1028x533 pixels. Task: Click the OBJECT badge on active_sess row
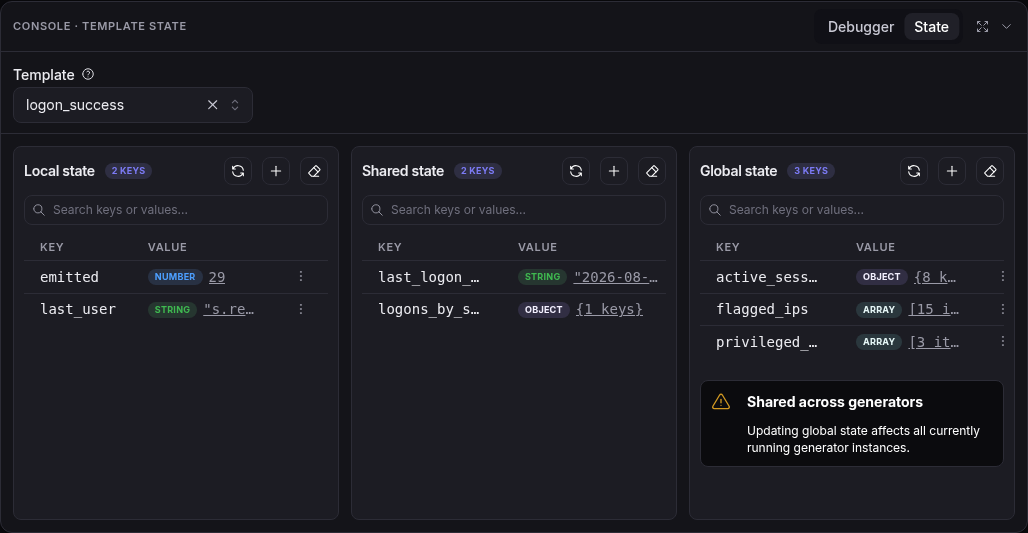[x=882, y=277]
